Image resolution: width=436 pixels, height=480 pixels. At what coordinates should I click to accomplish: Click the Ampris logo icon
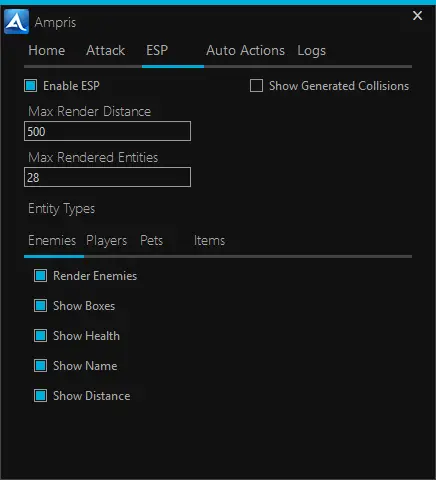[16, 22]
